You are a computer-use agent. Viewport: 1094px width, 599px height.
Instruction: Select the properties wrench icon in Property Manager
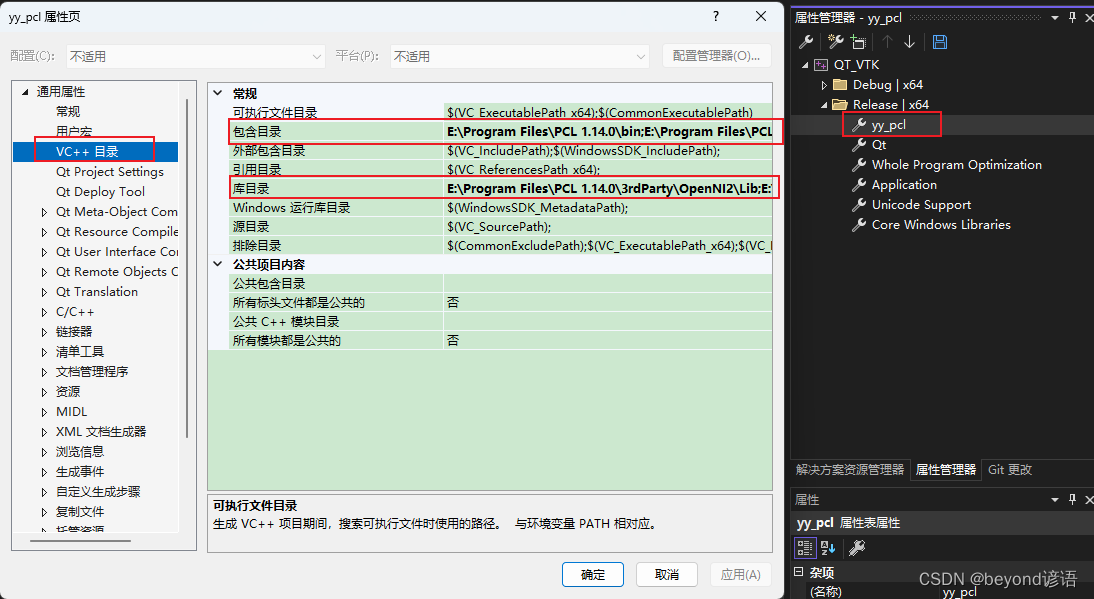[806, 41]
